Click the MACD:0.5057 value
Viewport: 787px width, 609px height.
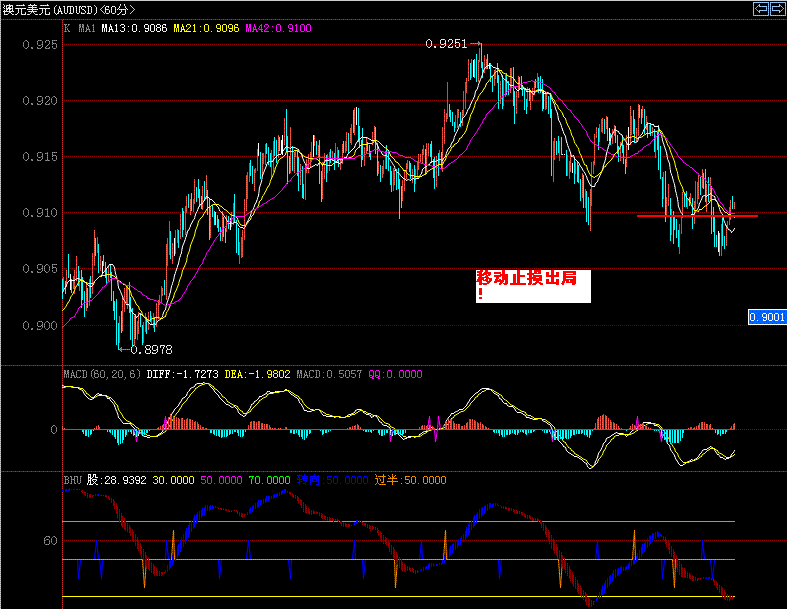click(329, 374)
